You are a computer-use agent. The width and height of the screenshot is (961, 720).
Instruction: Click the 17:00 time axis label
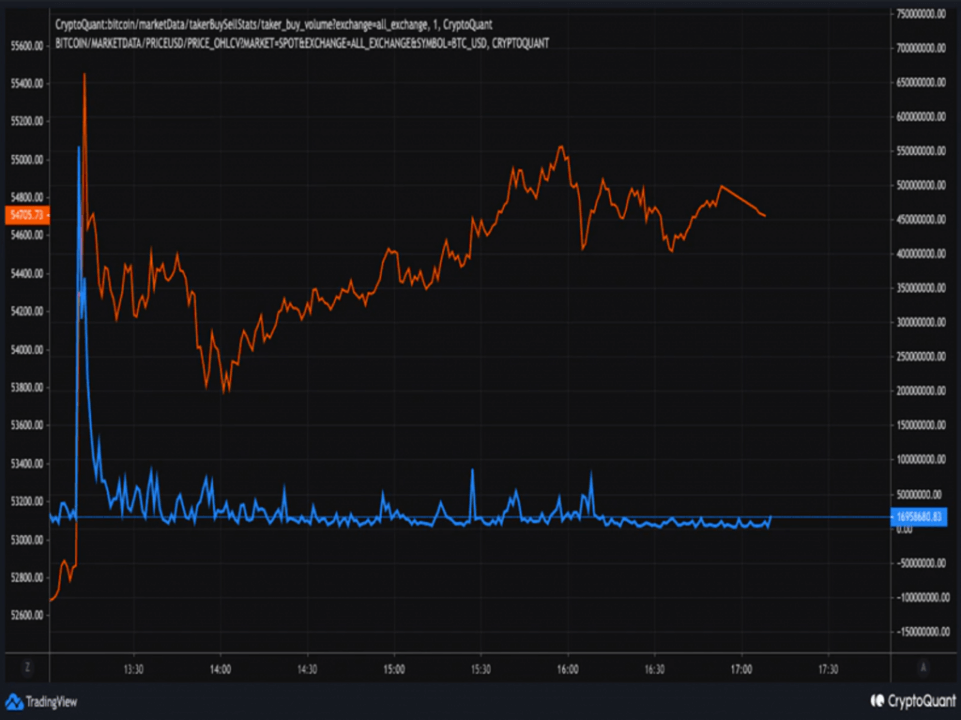click(x=741, y=669)
